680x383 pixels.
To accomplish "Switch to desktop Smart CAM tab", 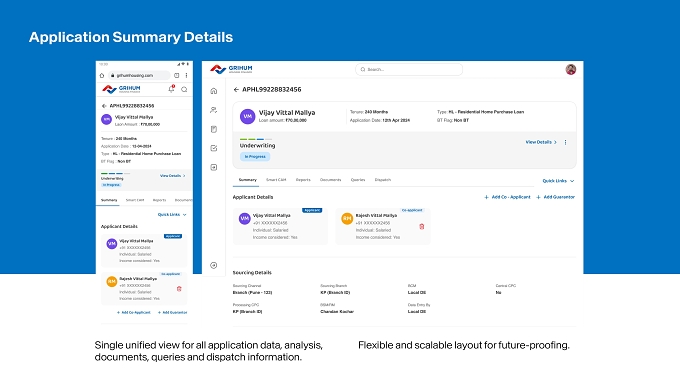I will [x=276, y=180].
